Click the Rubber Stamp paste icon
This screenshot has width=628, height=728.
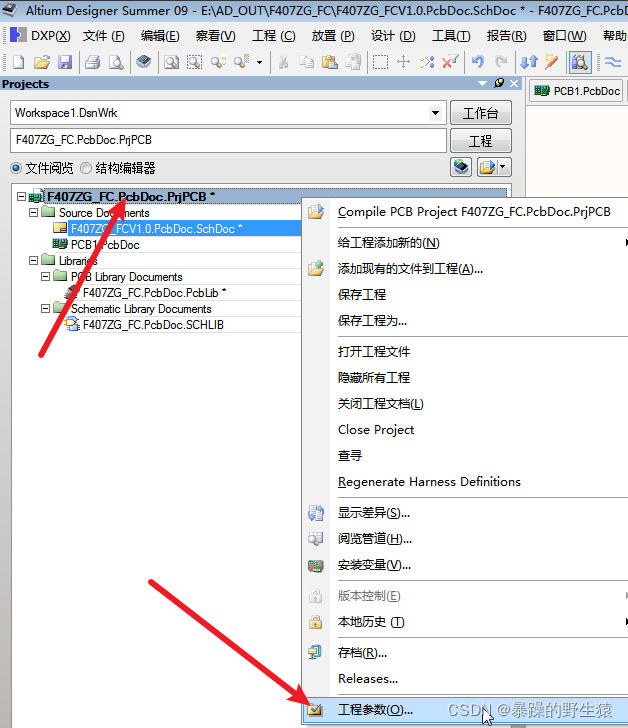tap(353, 62)
